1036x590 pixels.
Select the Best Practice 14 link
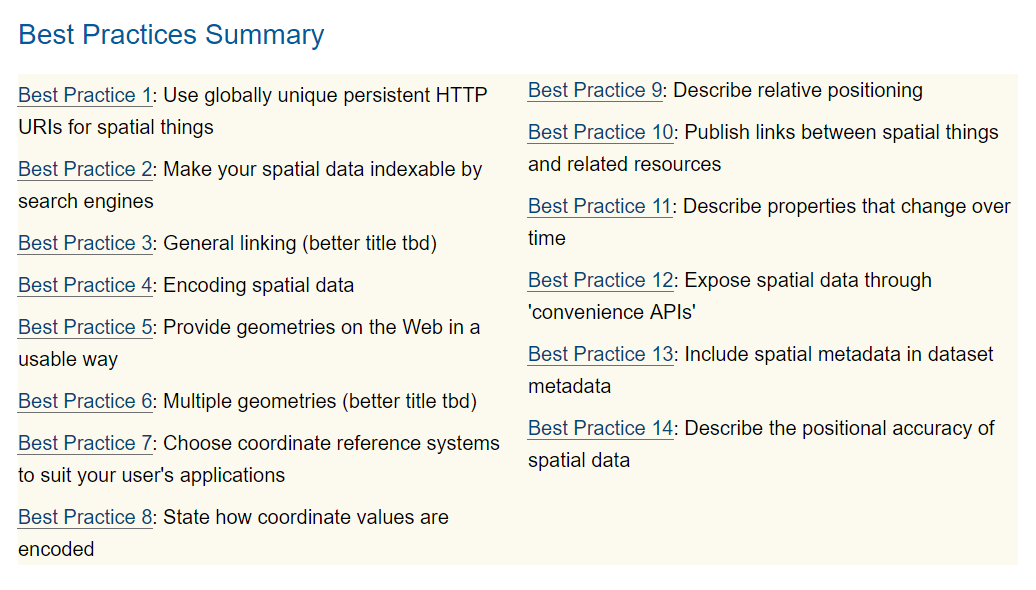(x=601, y=429)
